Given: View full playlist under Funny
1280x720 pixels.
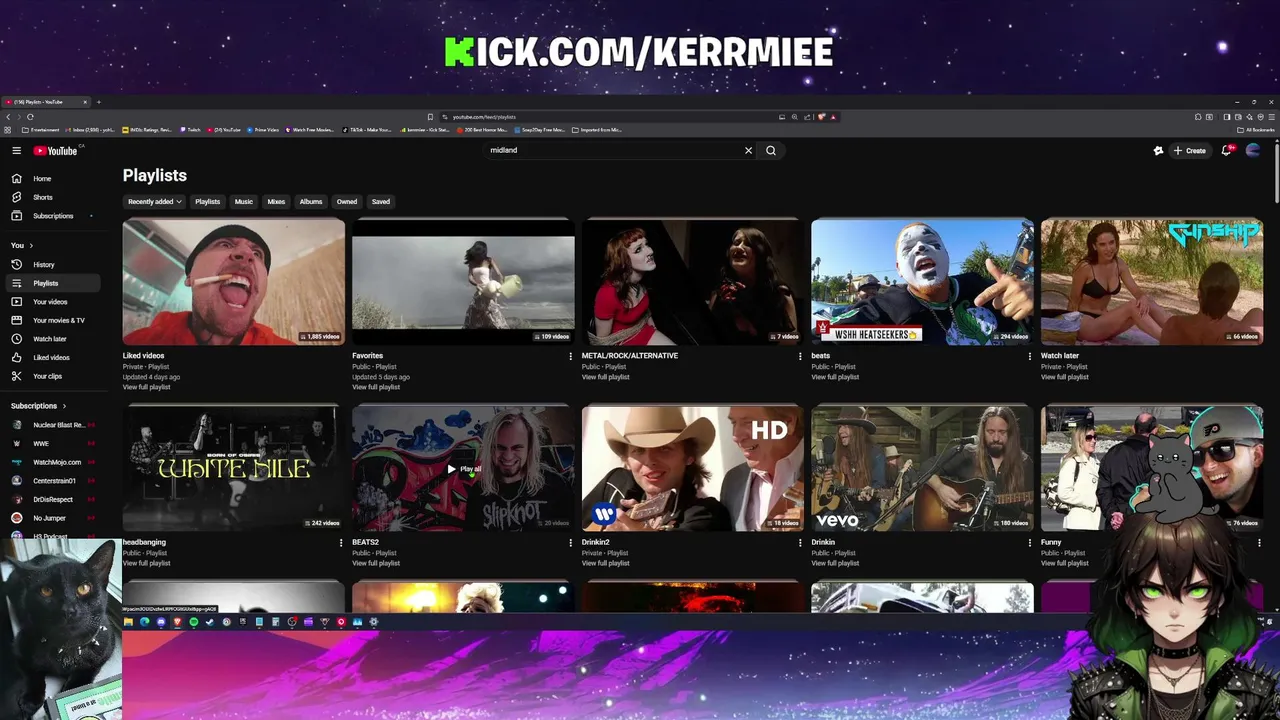Looking at the screenshot, I should pyautogui.click(x=1065, y=563).
